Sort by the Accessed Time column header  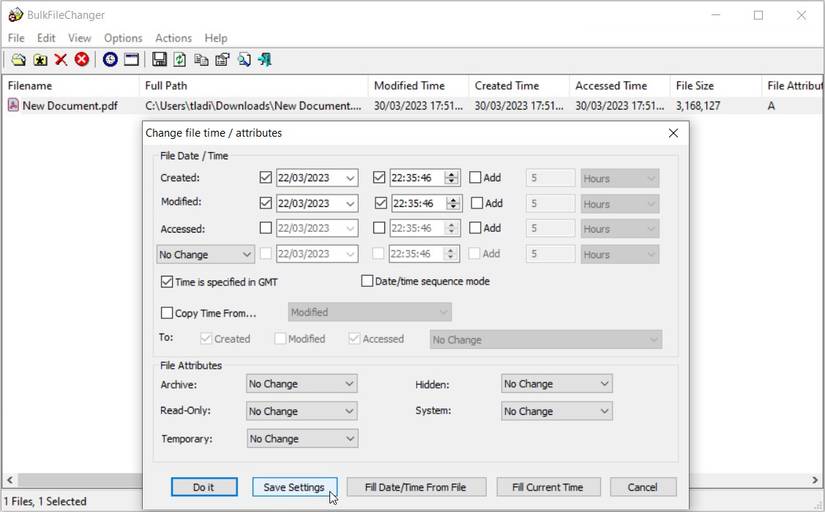619,85
